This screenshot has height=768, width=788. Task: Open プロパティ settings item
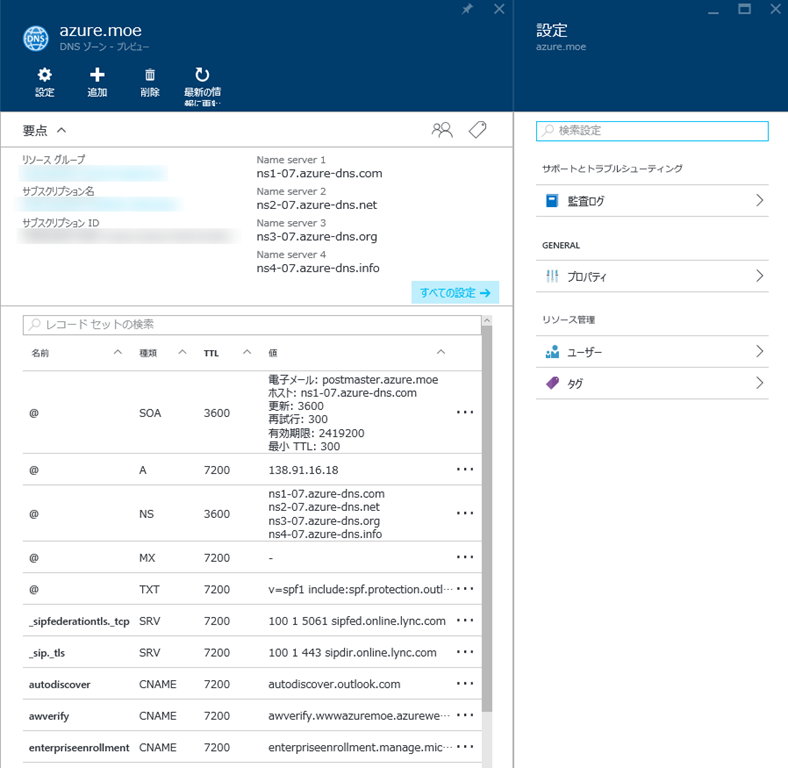click(x=652, y=276)
